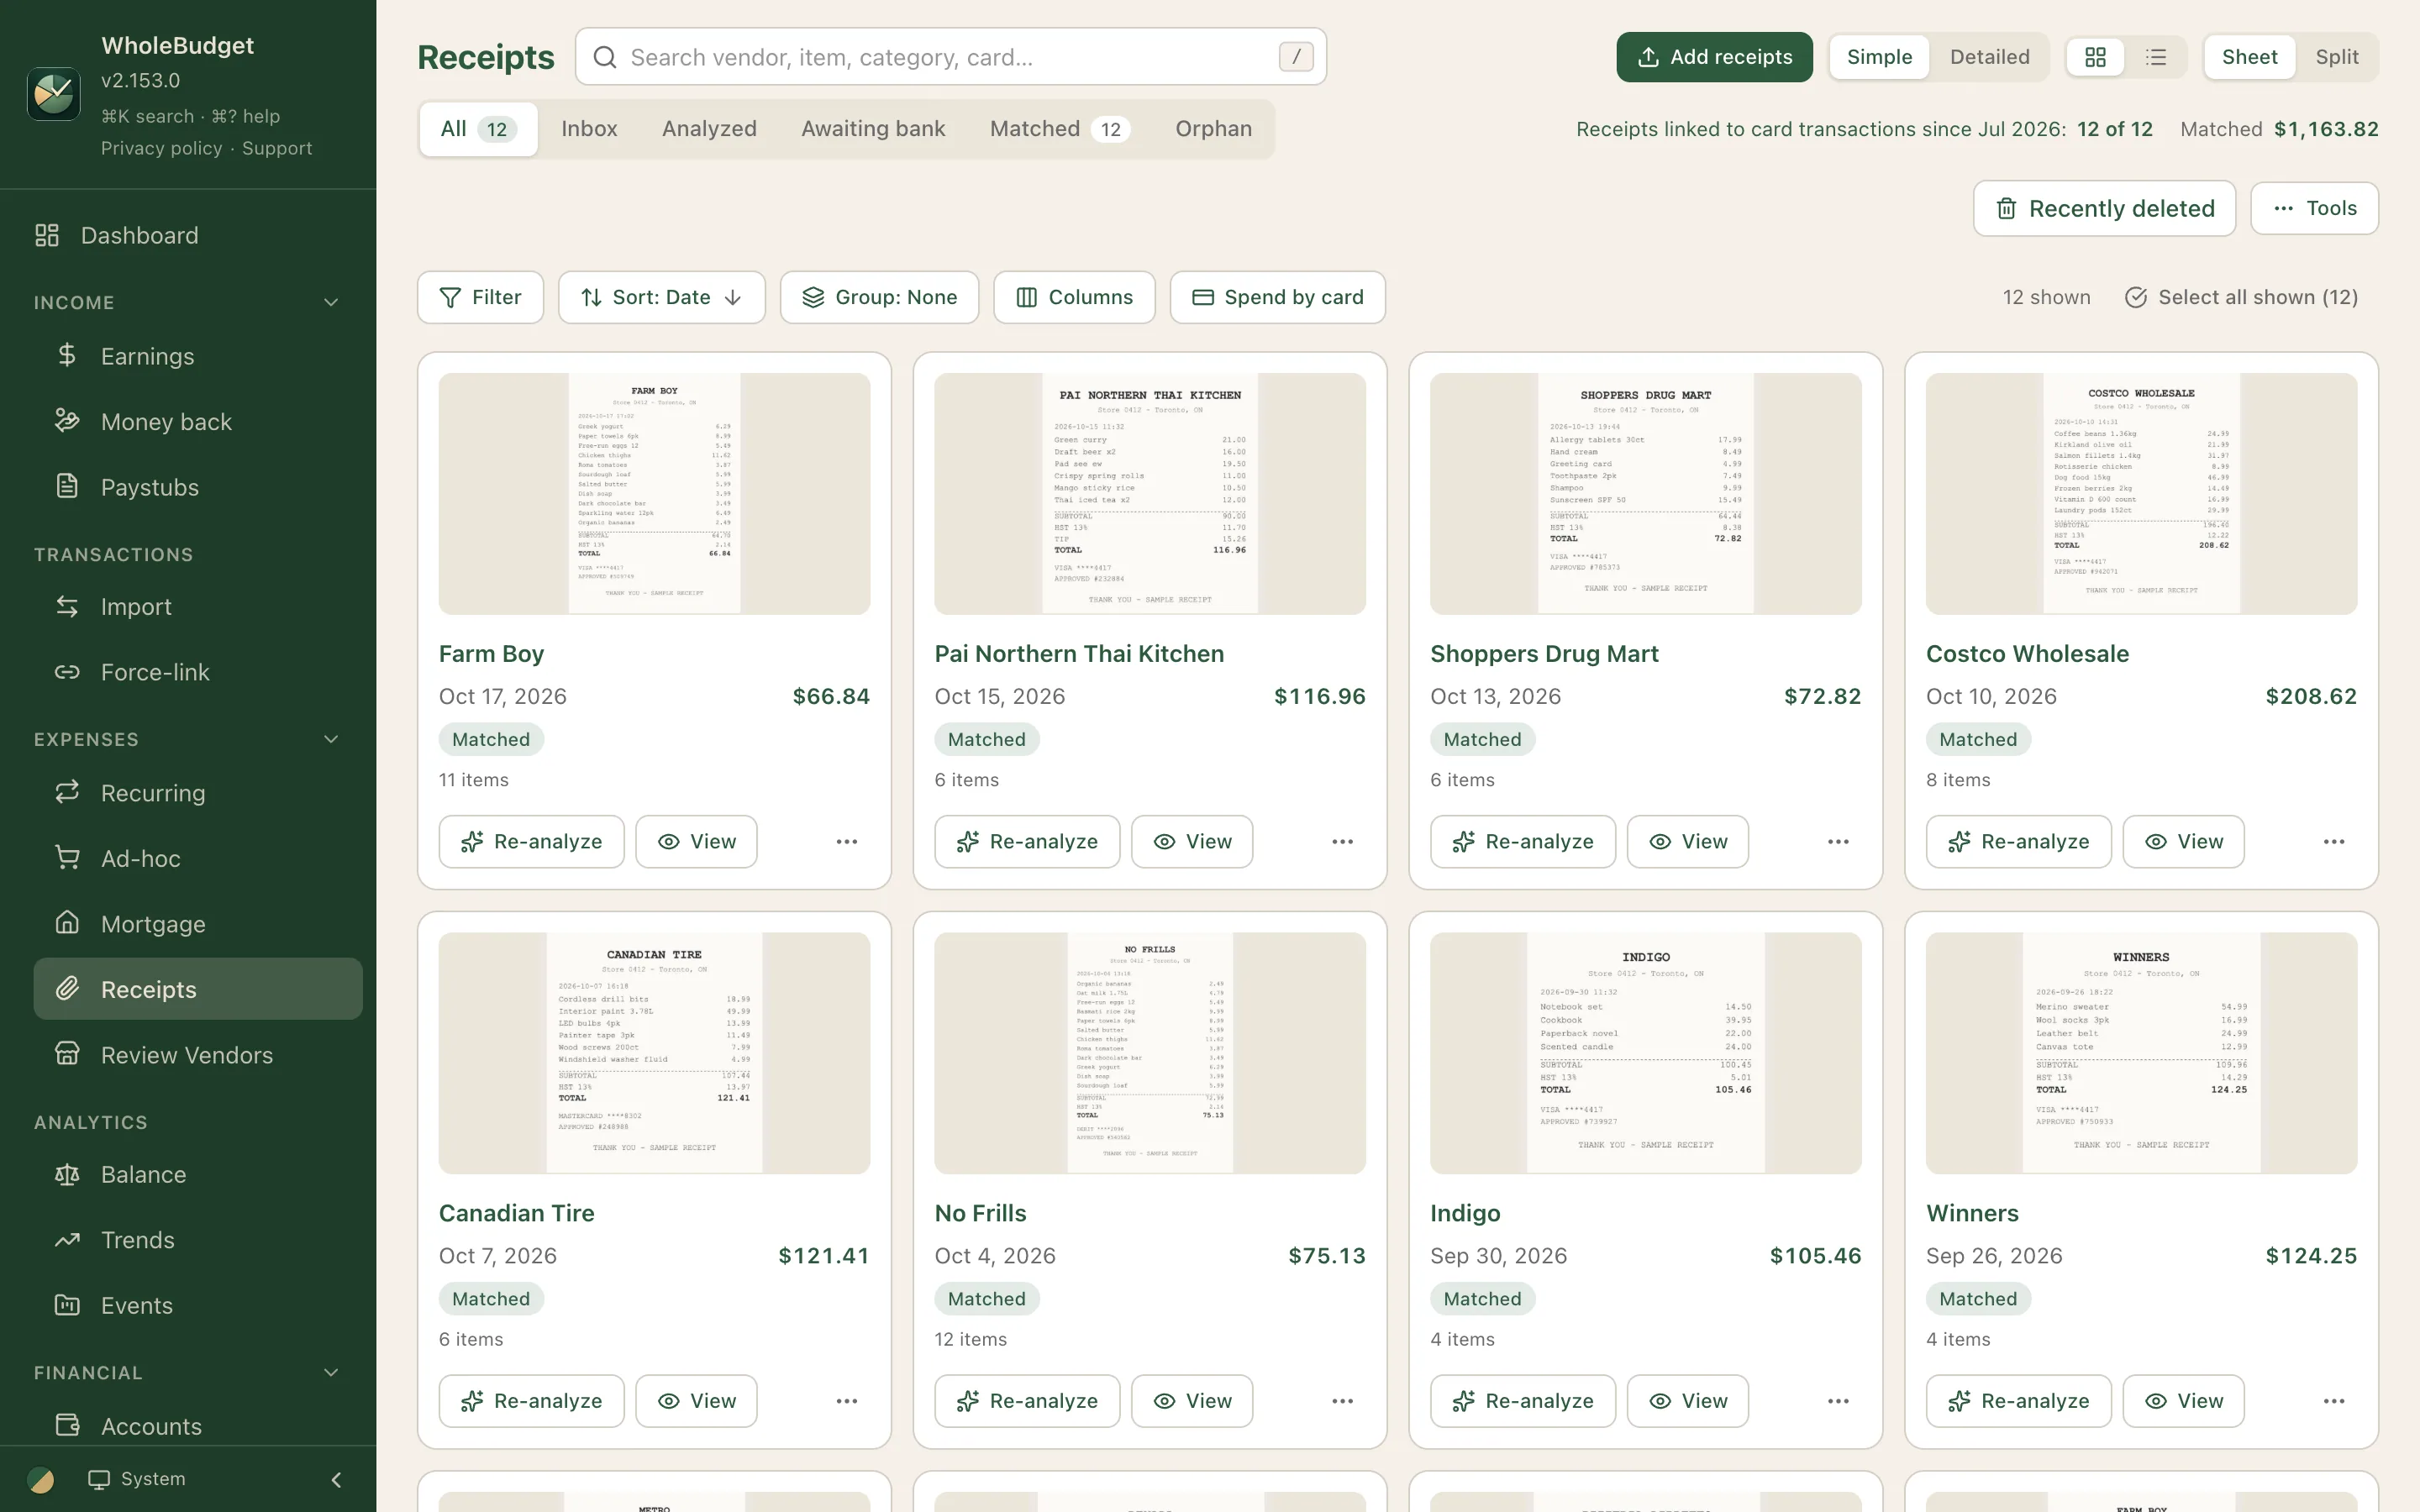Open more options for Costco Wholesale receipt
The height and width of the screenshot is (1512, 2420).
click(2334, 842)
